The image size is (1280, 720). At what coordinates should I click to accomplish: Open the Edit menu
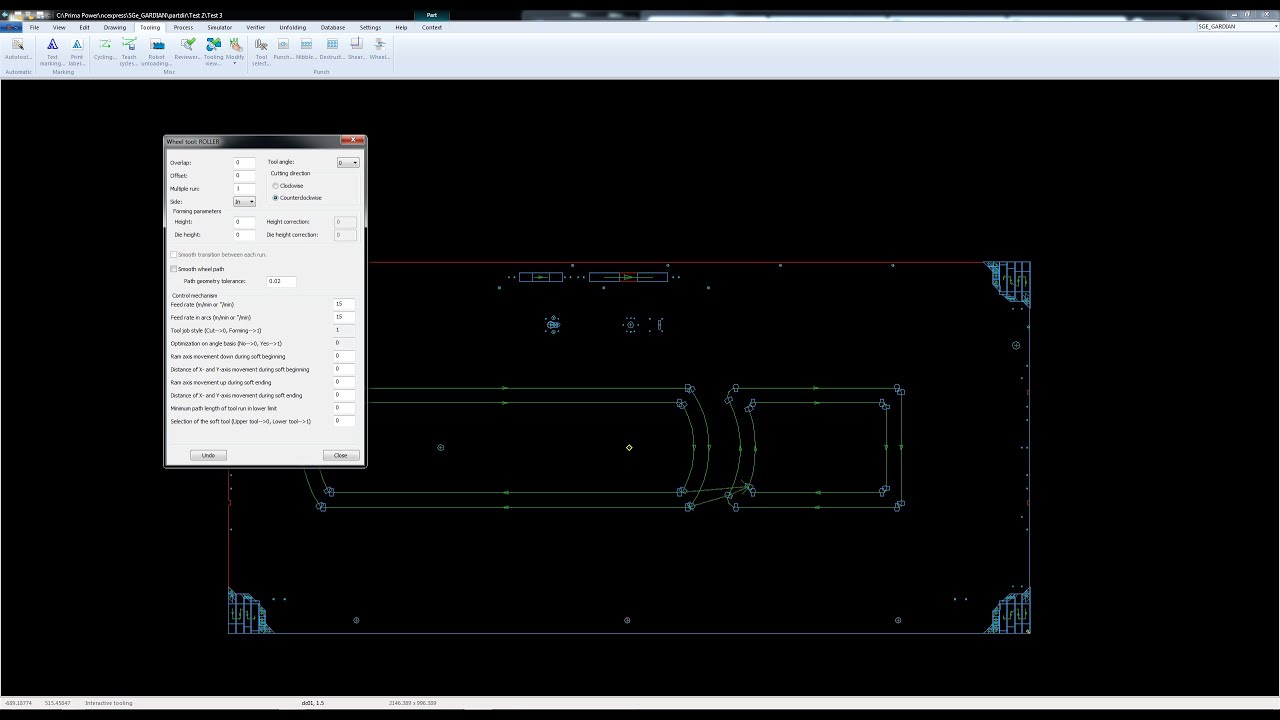84,27
